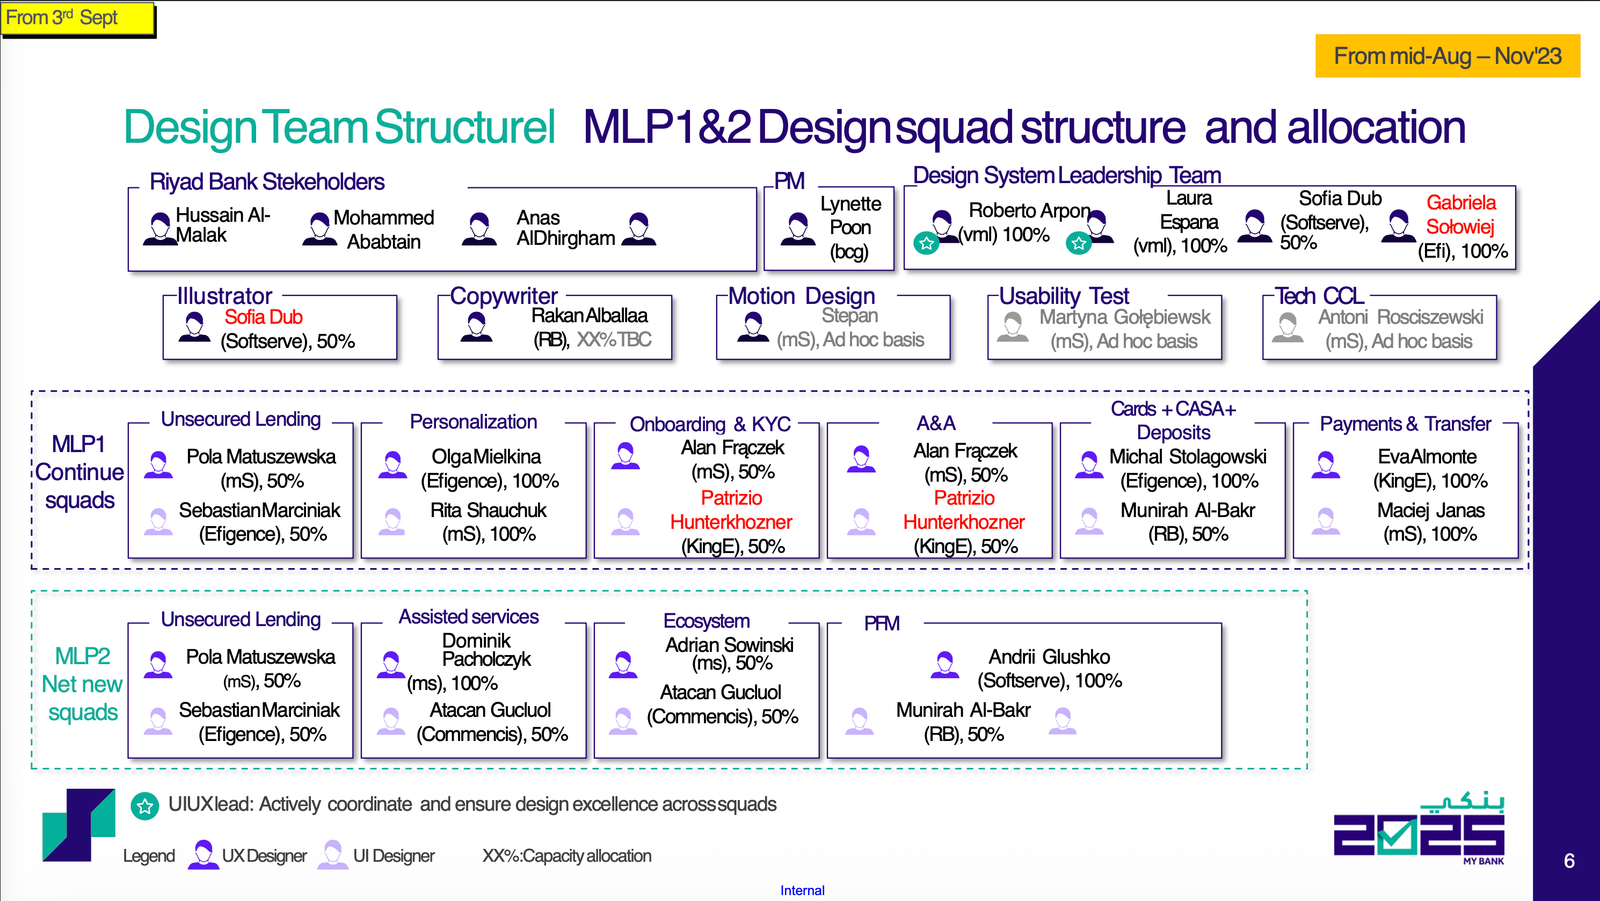Viewport: 1600px width, 901px height.
Task: Click the green star badge beside Laura Espana's avatar
Action: point(1078,243)
